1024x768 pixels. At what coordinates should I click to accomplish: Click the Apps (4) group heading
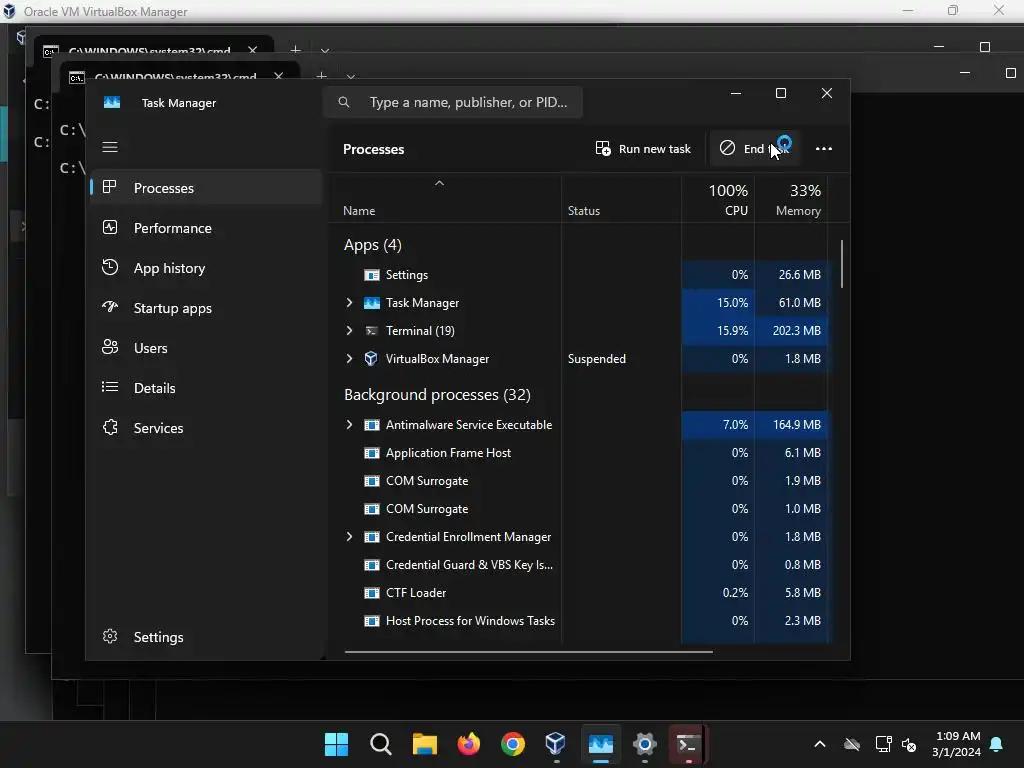coord(373,245)
